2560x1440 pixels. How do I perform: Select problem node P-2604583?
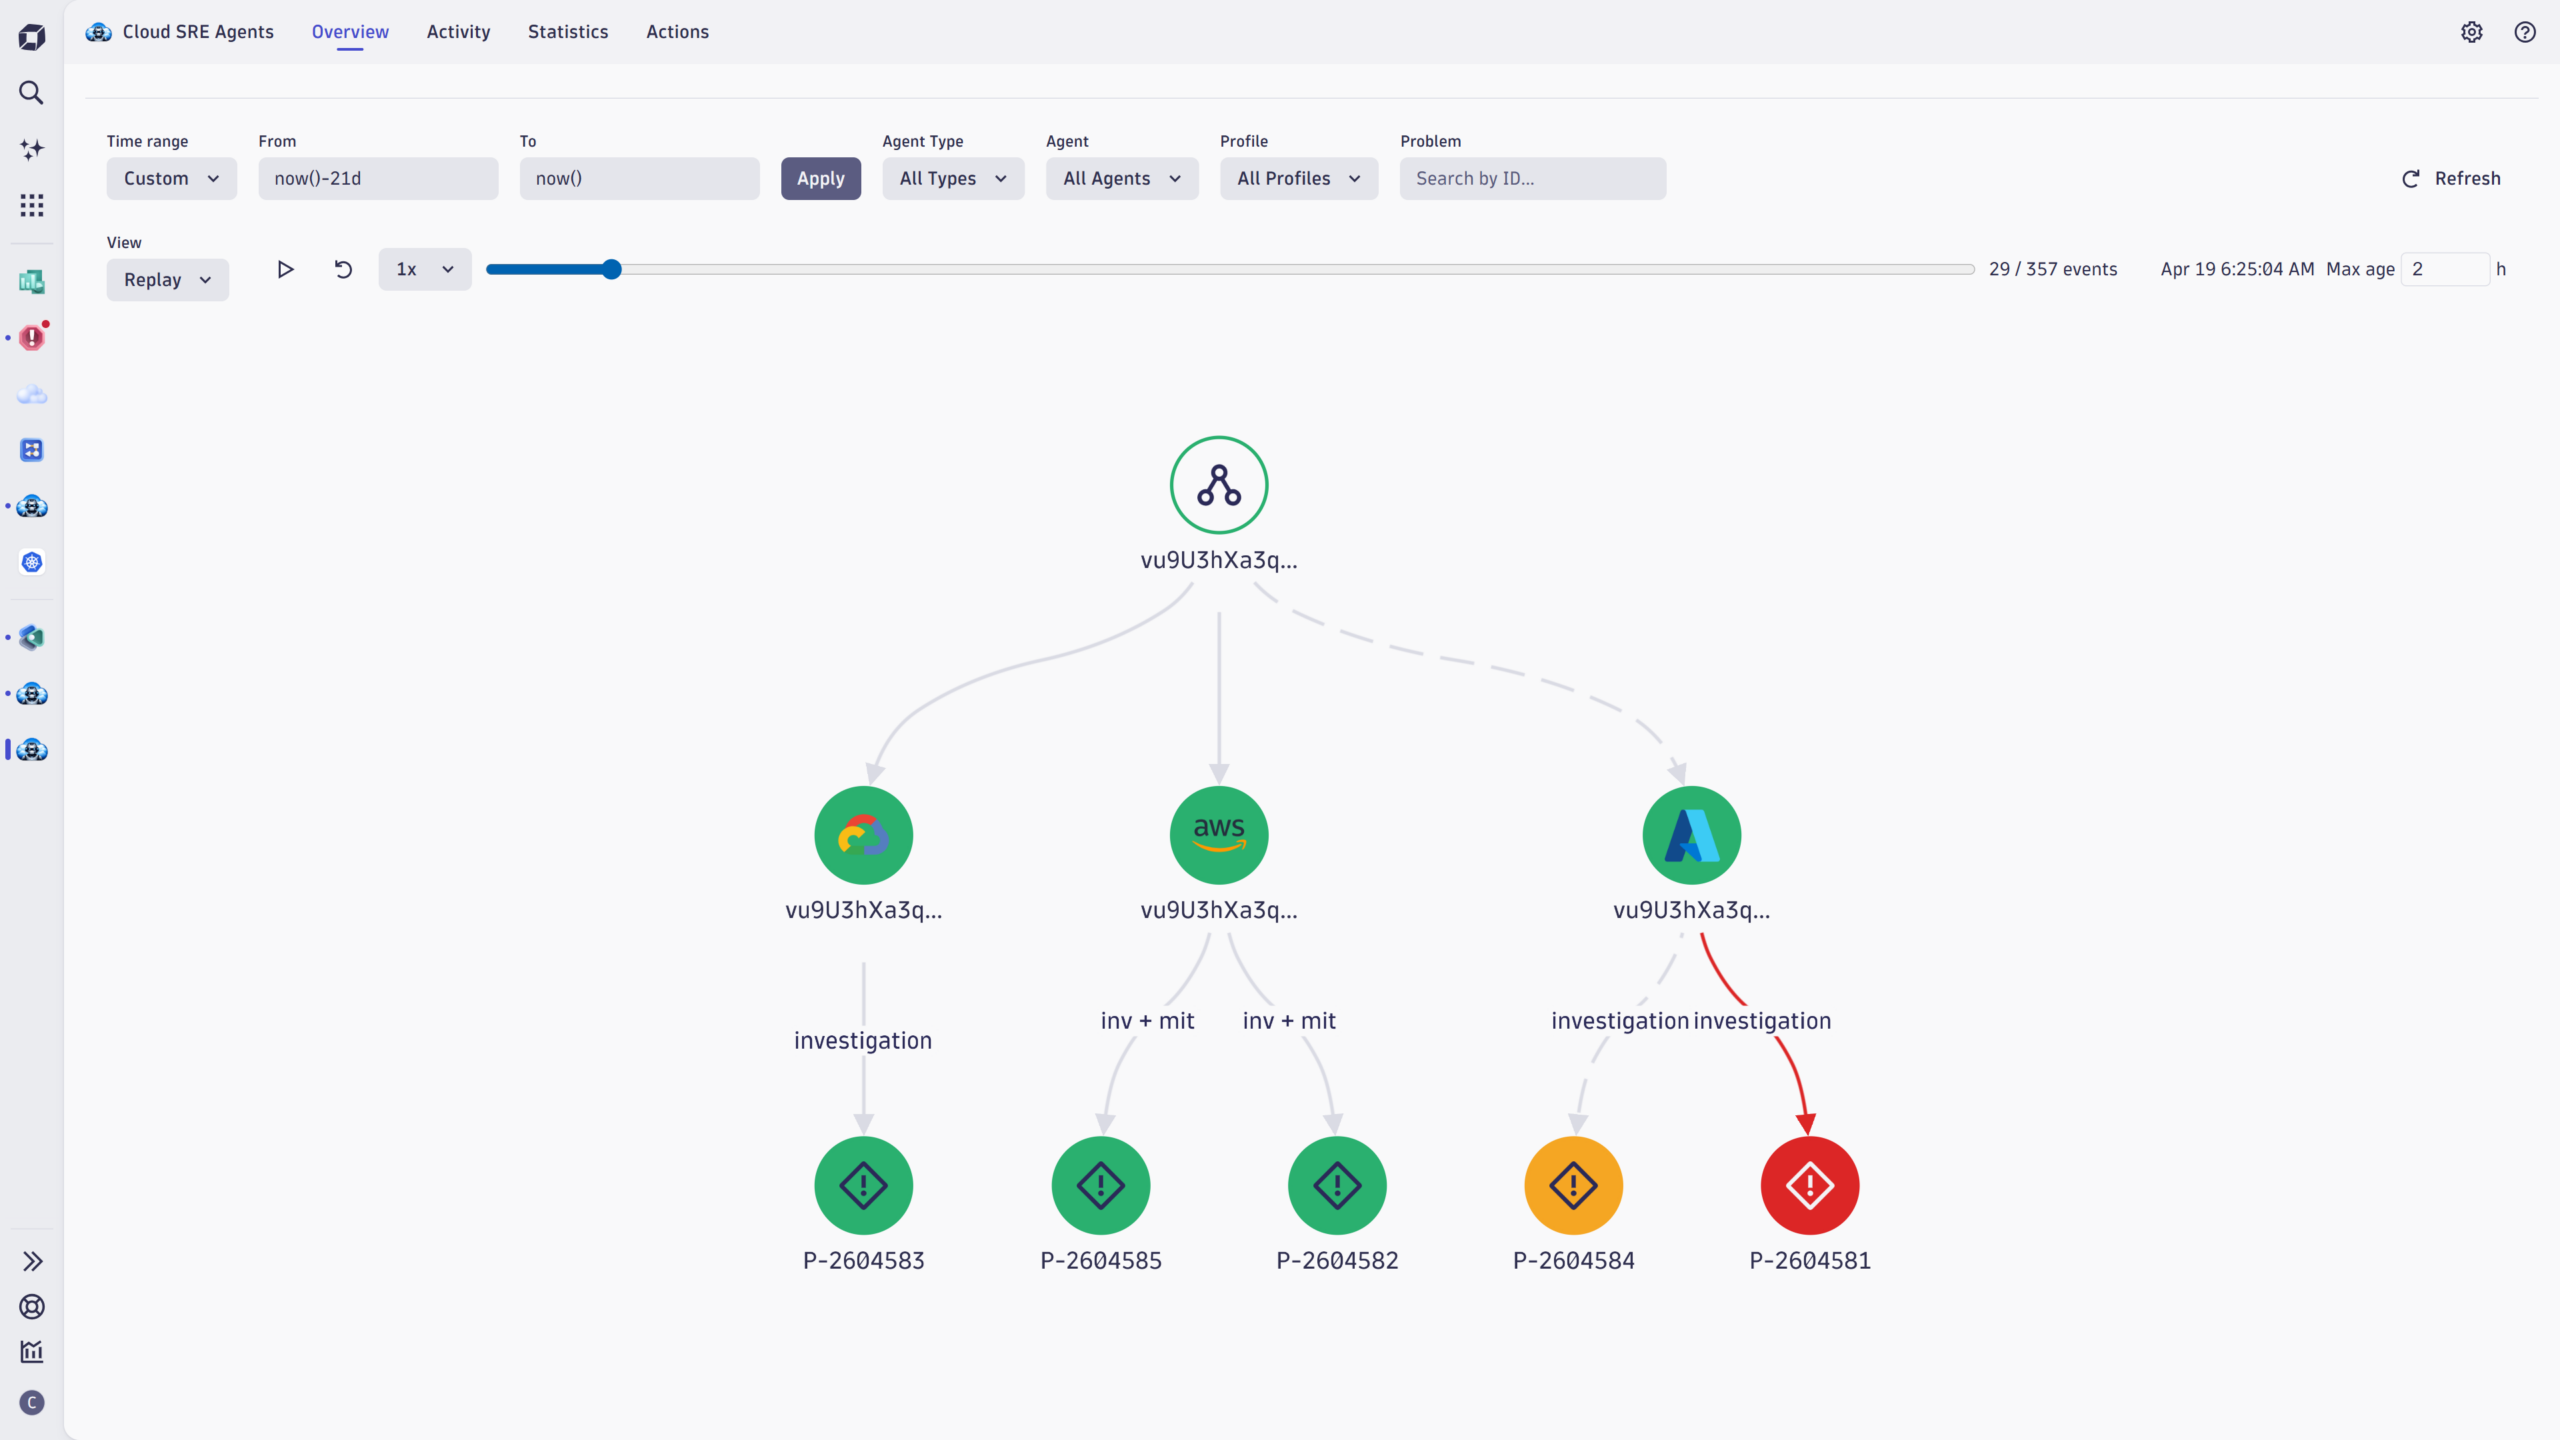pos(864,1185)
